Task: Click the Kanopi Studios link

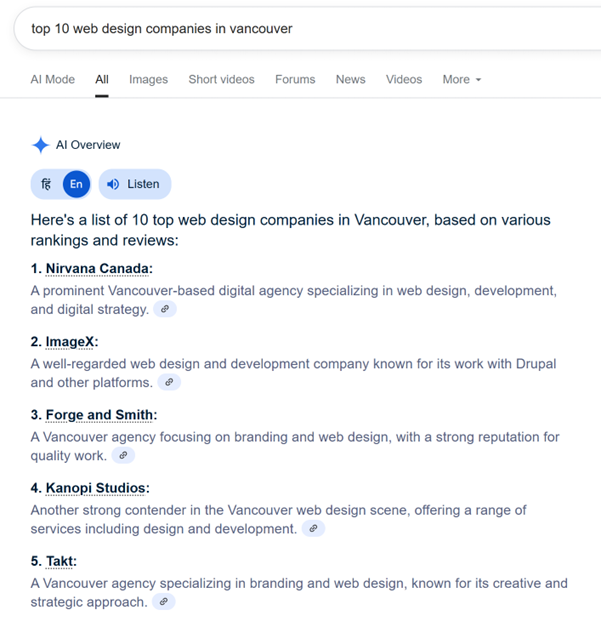Action: point(96,488)
